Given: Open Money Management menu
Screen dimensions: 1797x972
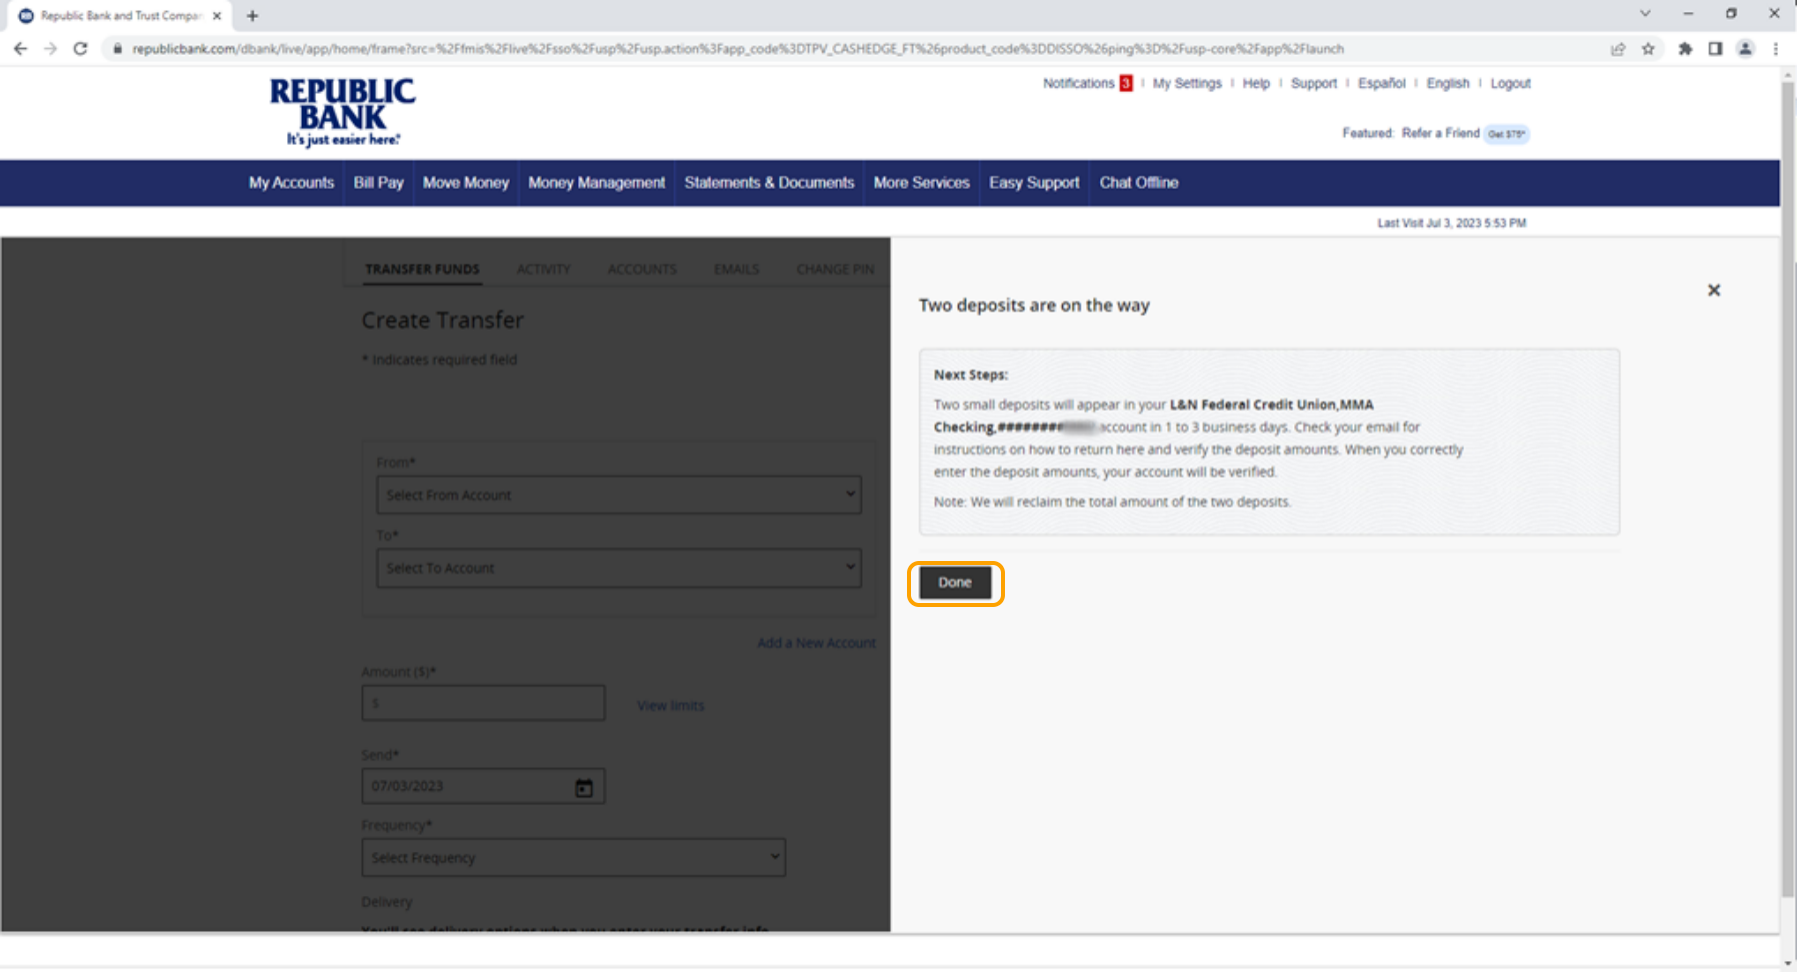Looking at the screenshot, I should pos(596,183).
